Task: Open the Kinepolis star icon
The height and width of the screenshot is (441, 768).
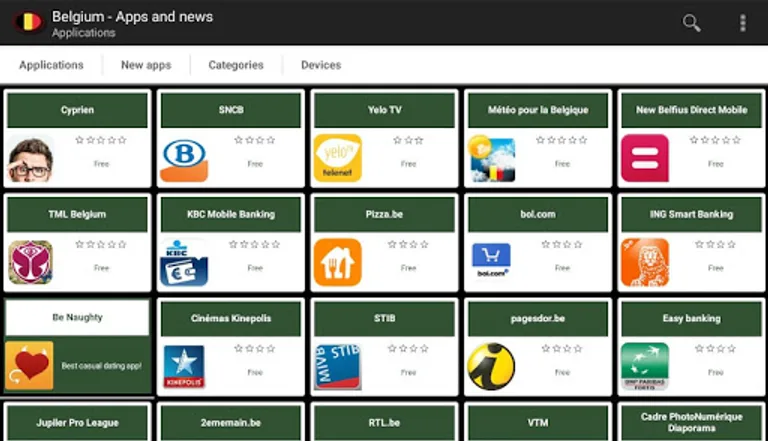Action: pos(184,367)
